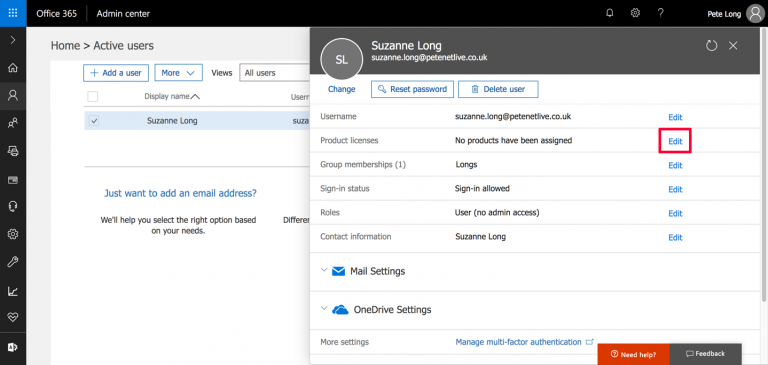Open Setup wrench icon in the sidebar
This screenshot has height=365, width=768.
pos(13,263)
